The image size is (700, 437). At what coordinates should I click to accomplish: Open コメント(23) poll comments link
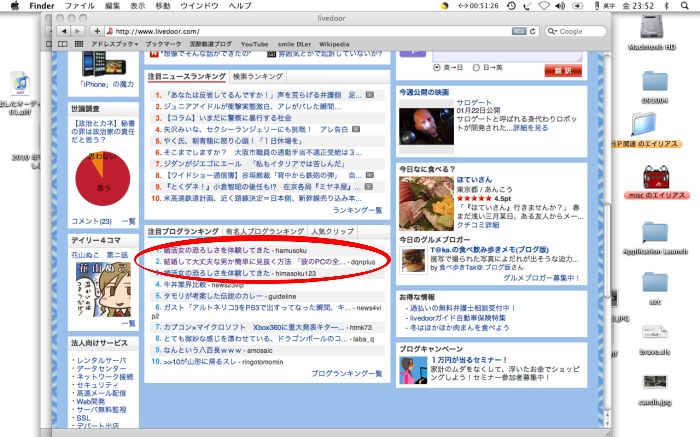point(92,221)
